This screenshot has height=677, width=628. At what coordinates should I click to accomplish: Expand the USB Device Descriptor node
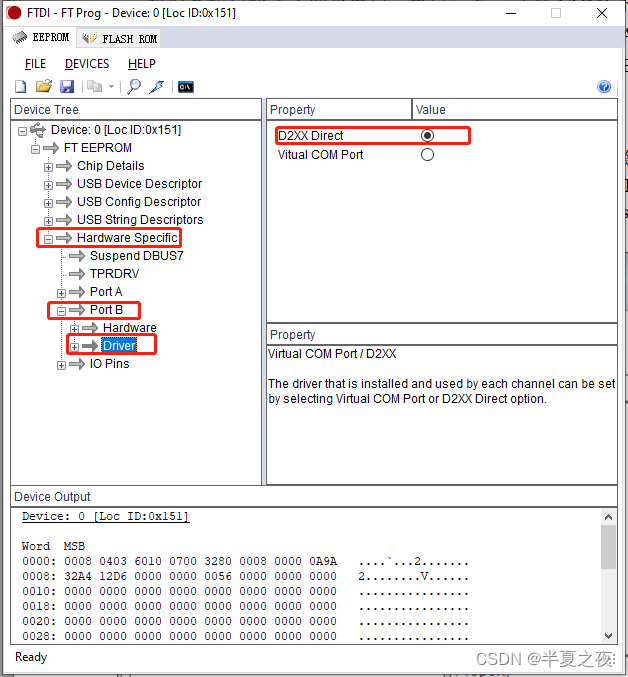pos(48,185)
